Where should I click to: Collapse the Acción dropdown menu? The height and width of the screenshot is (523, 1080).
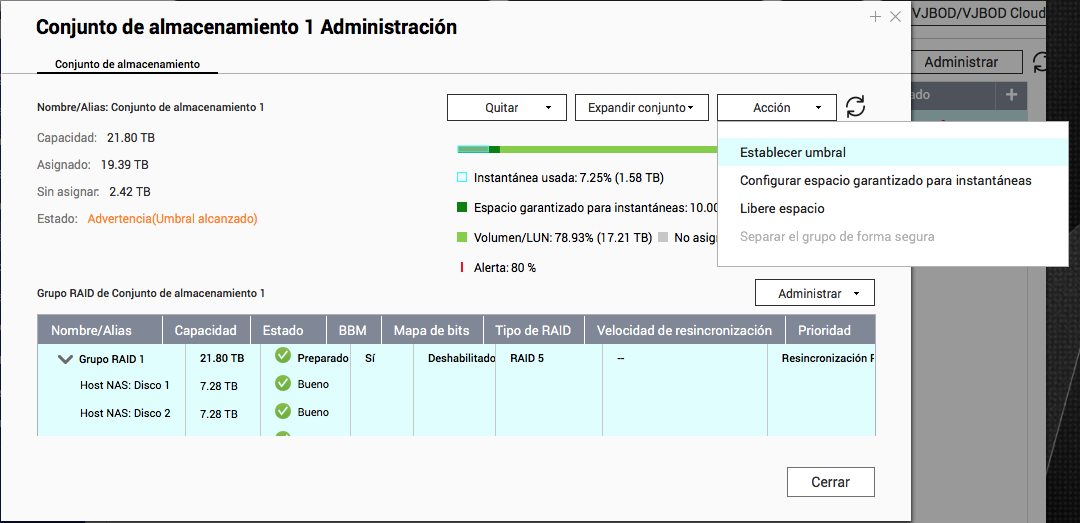click(x=776, y=108)
